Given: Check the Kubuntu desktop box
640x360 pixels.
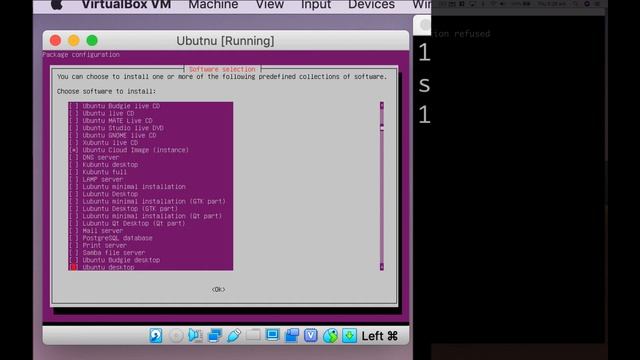Looking at the screenshot, I should tap(74, 165).
